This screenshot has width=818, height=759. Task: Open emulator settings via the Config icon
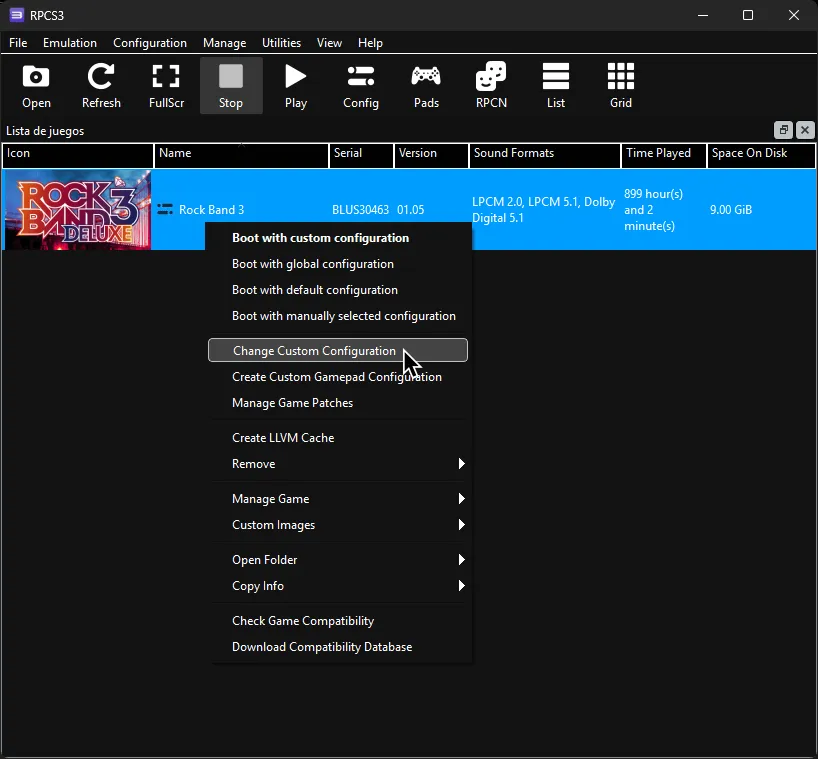point(360,85)
